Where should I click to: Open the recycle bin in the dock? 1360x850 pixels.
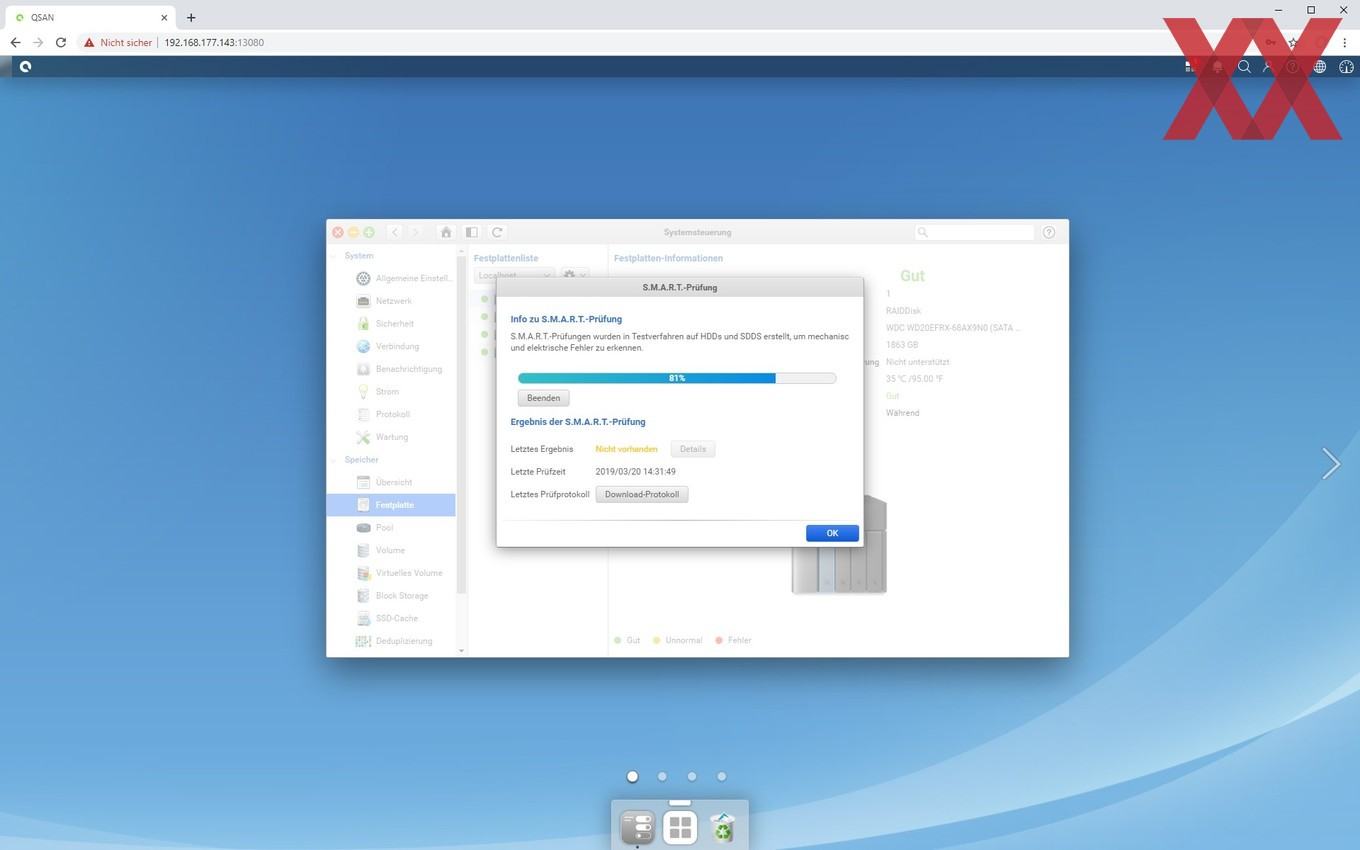click(723, 828)
